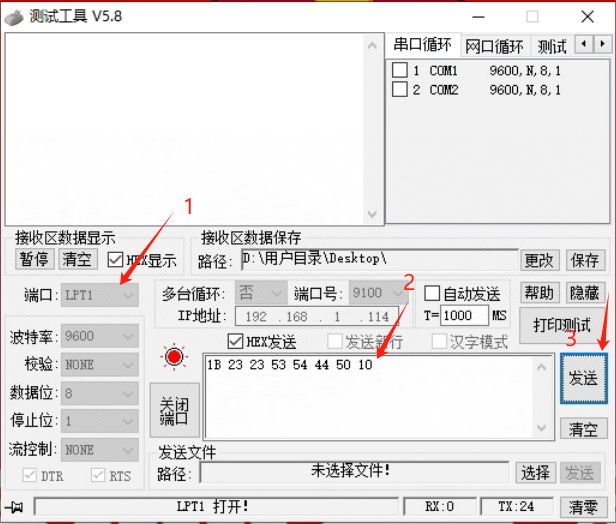Click the 打印测试 button
Viewport: 616px width, 524px height.
562,326
